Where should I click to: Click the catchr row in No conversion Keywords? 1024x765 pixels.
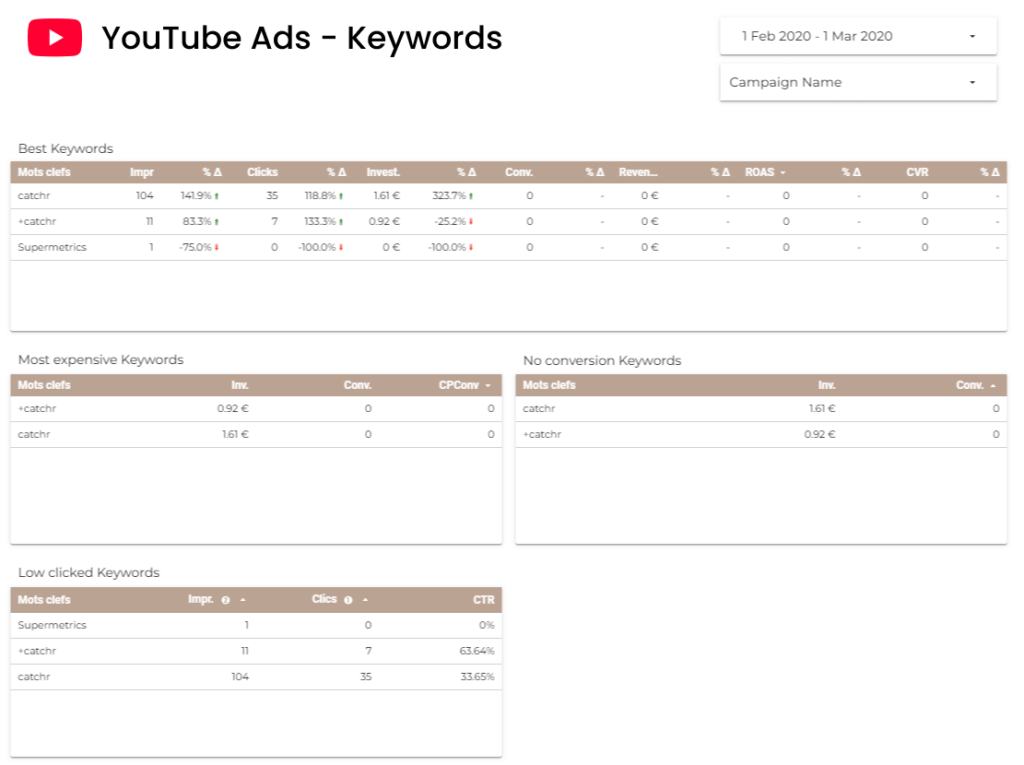coord(539,408)
